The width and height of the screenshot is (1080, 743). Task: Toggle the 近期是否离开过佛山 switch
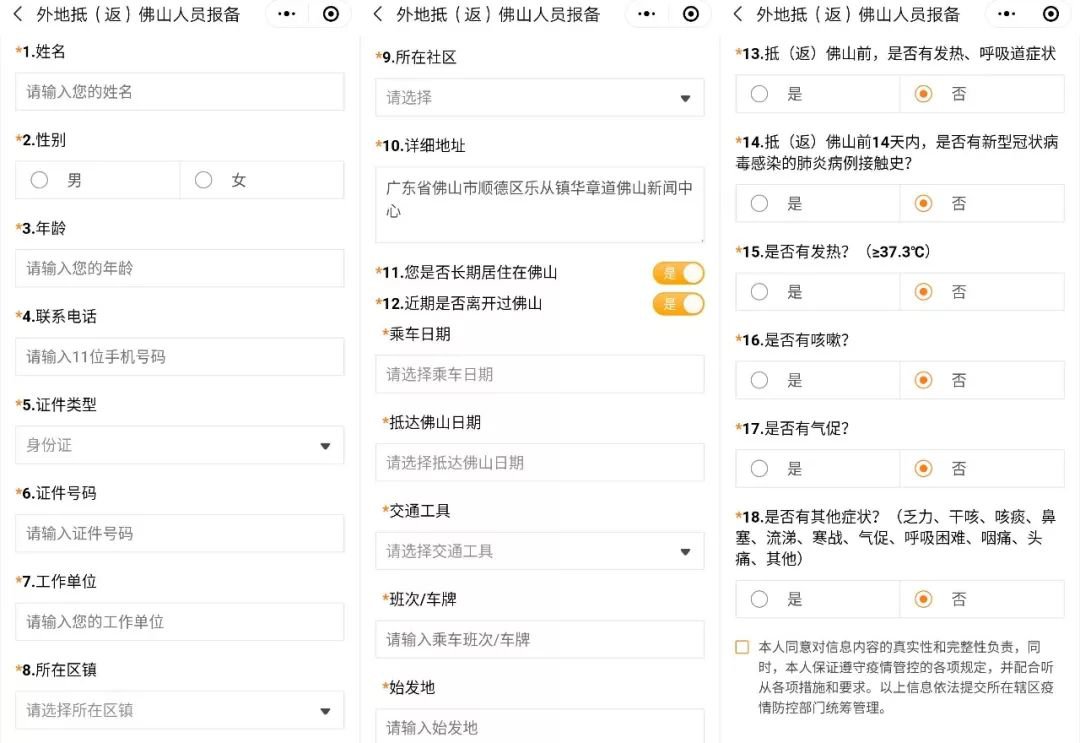678,303
